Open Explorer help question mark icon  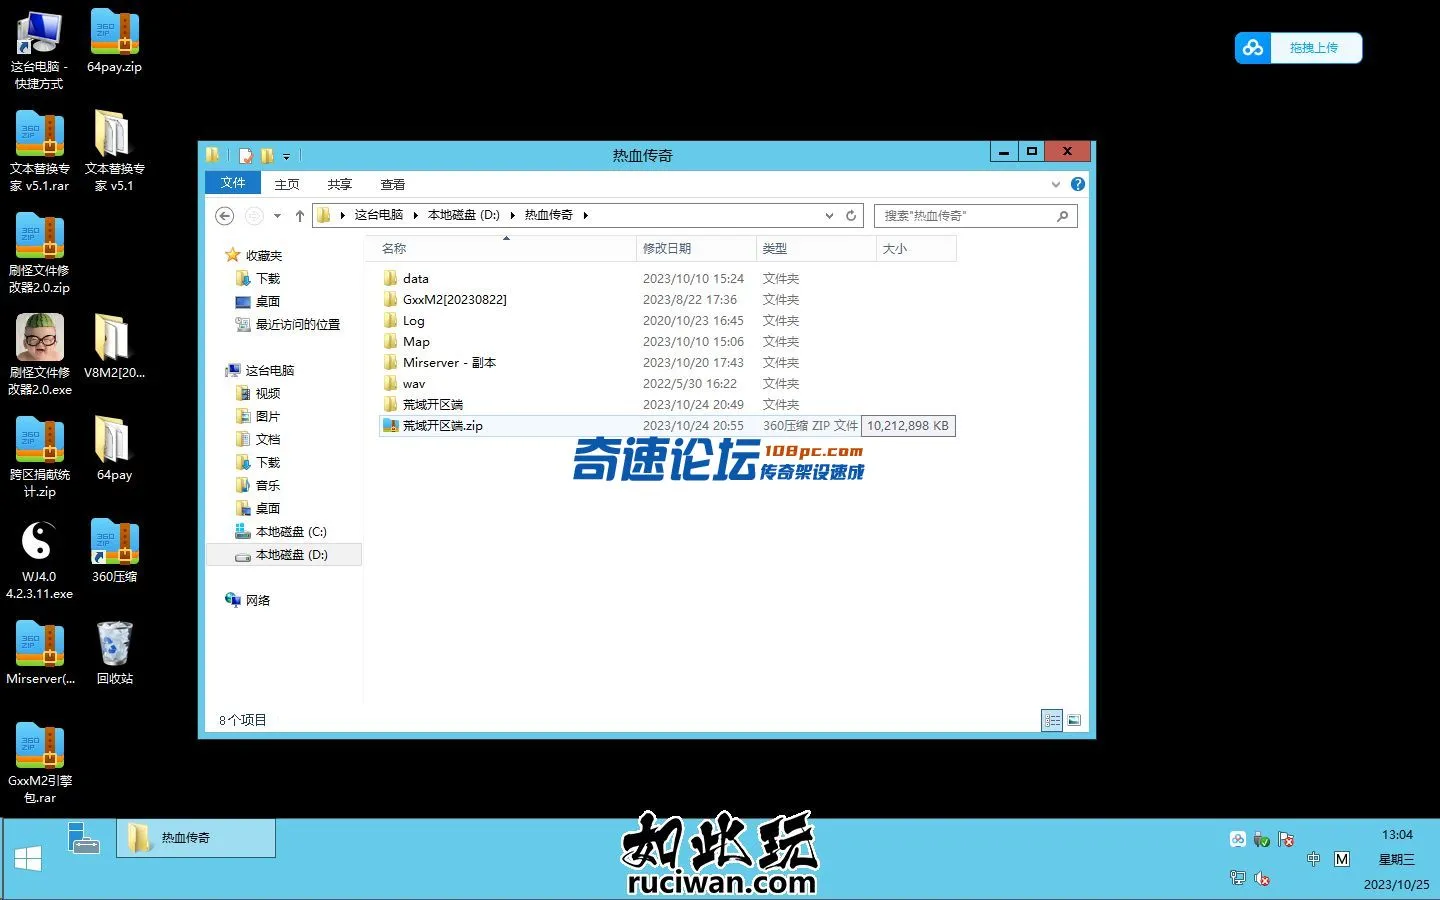point(1077,184)
